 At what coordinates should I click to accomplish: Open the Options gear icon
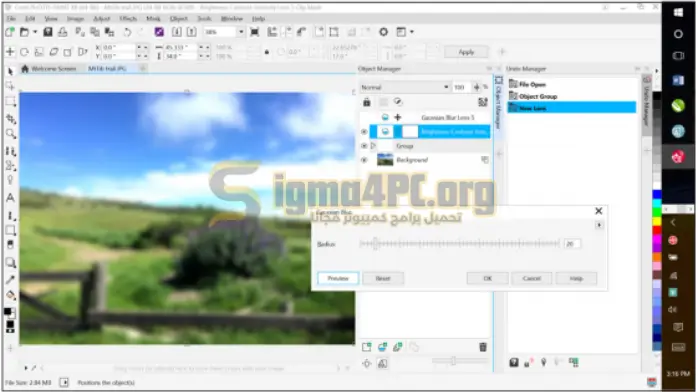pyautogui.click(x=383, y=32)
